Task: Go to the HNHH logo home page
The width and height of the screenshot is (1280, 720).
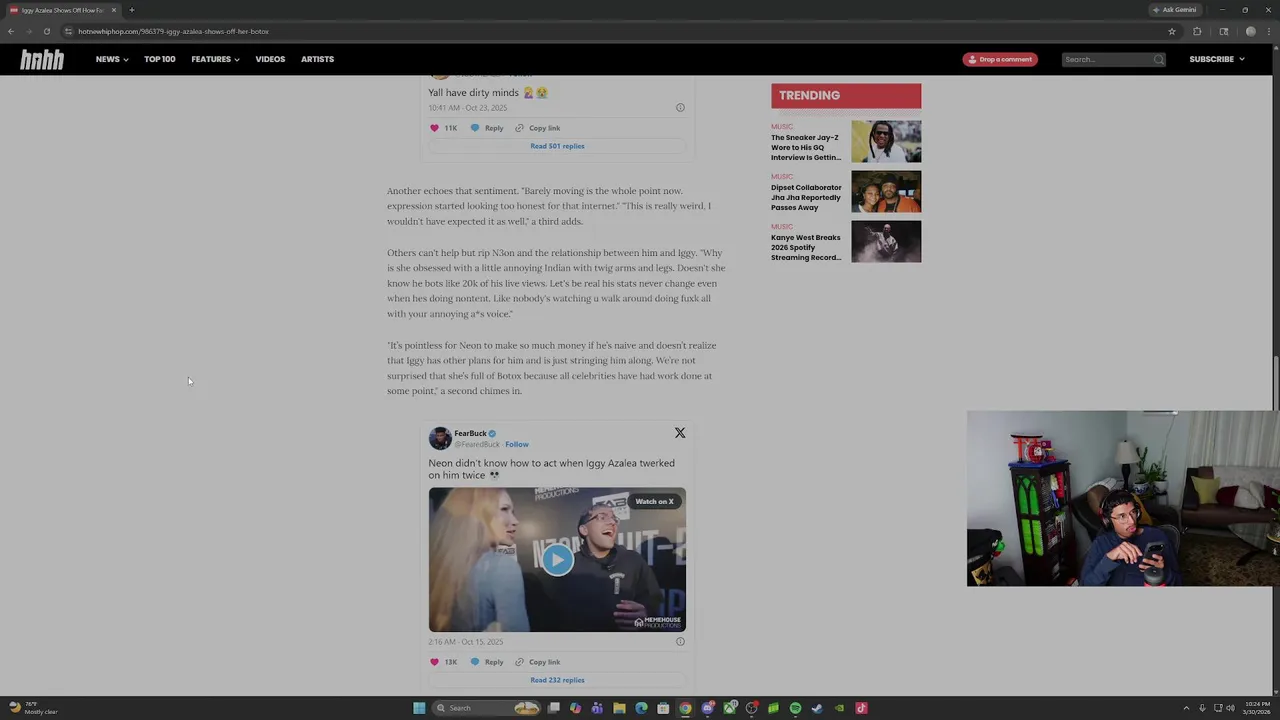Action: click(42, 60)
